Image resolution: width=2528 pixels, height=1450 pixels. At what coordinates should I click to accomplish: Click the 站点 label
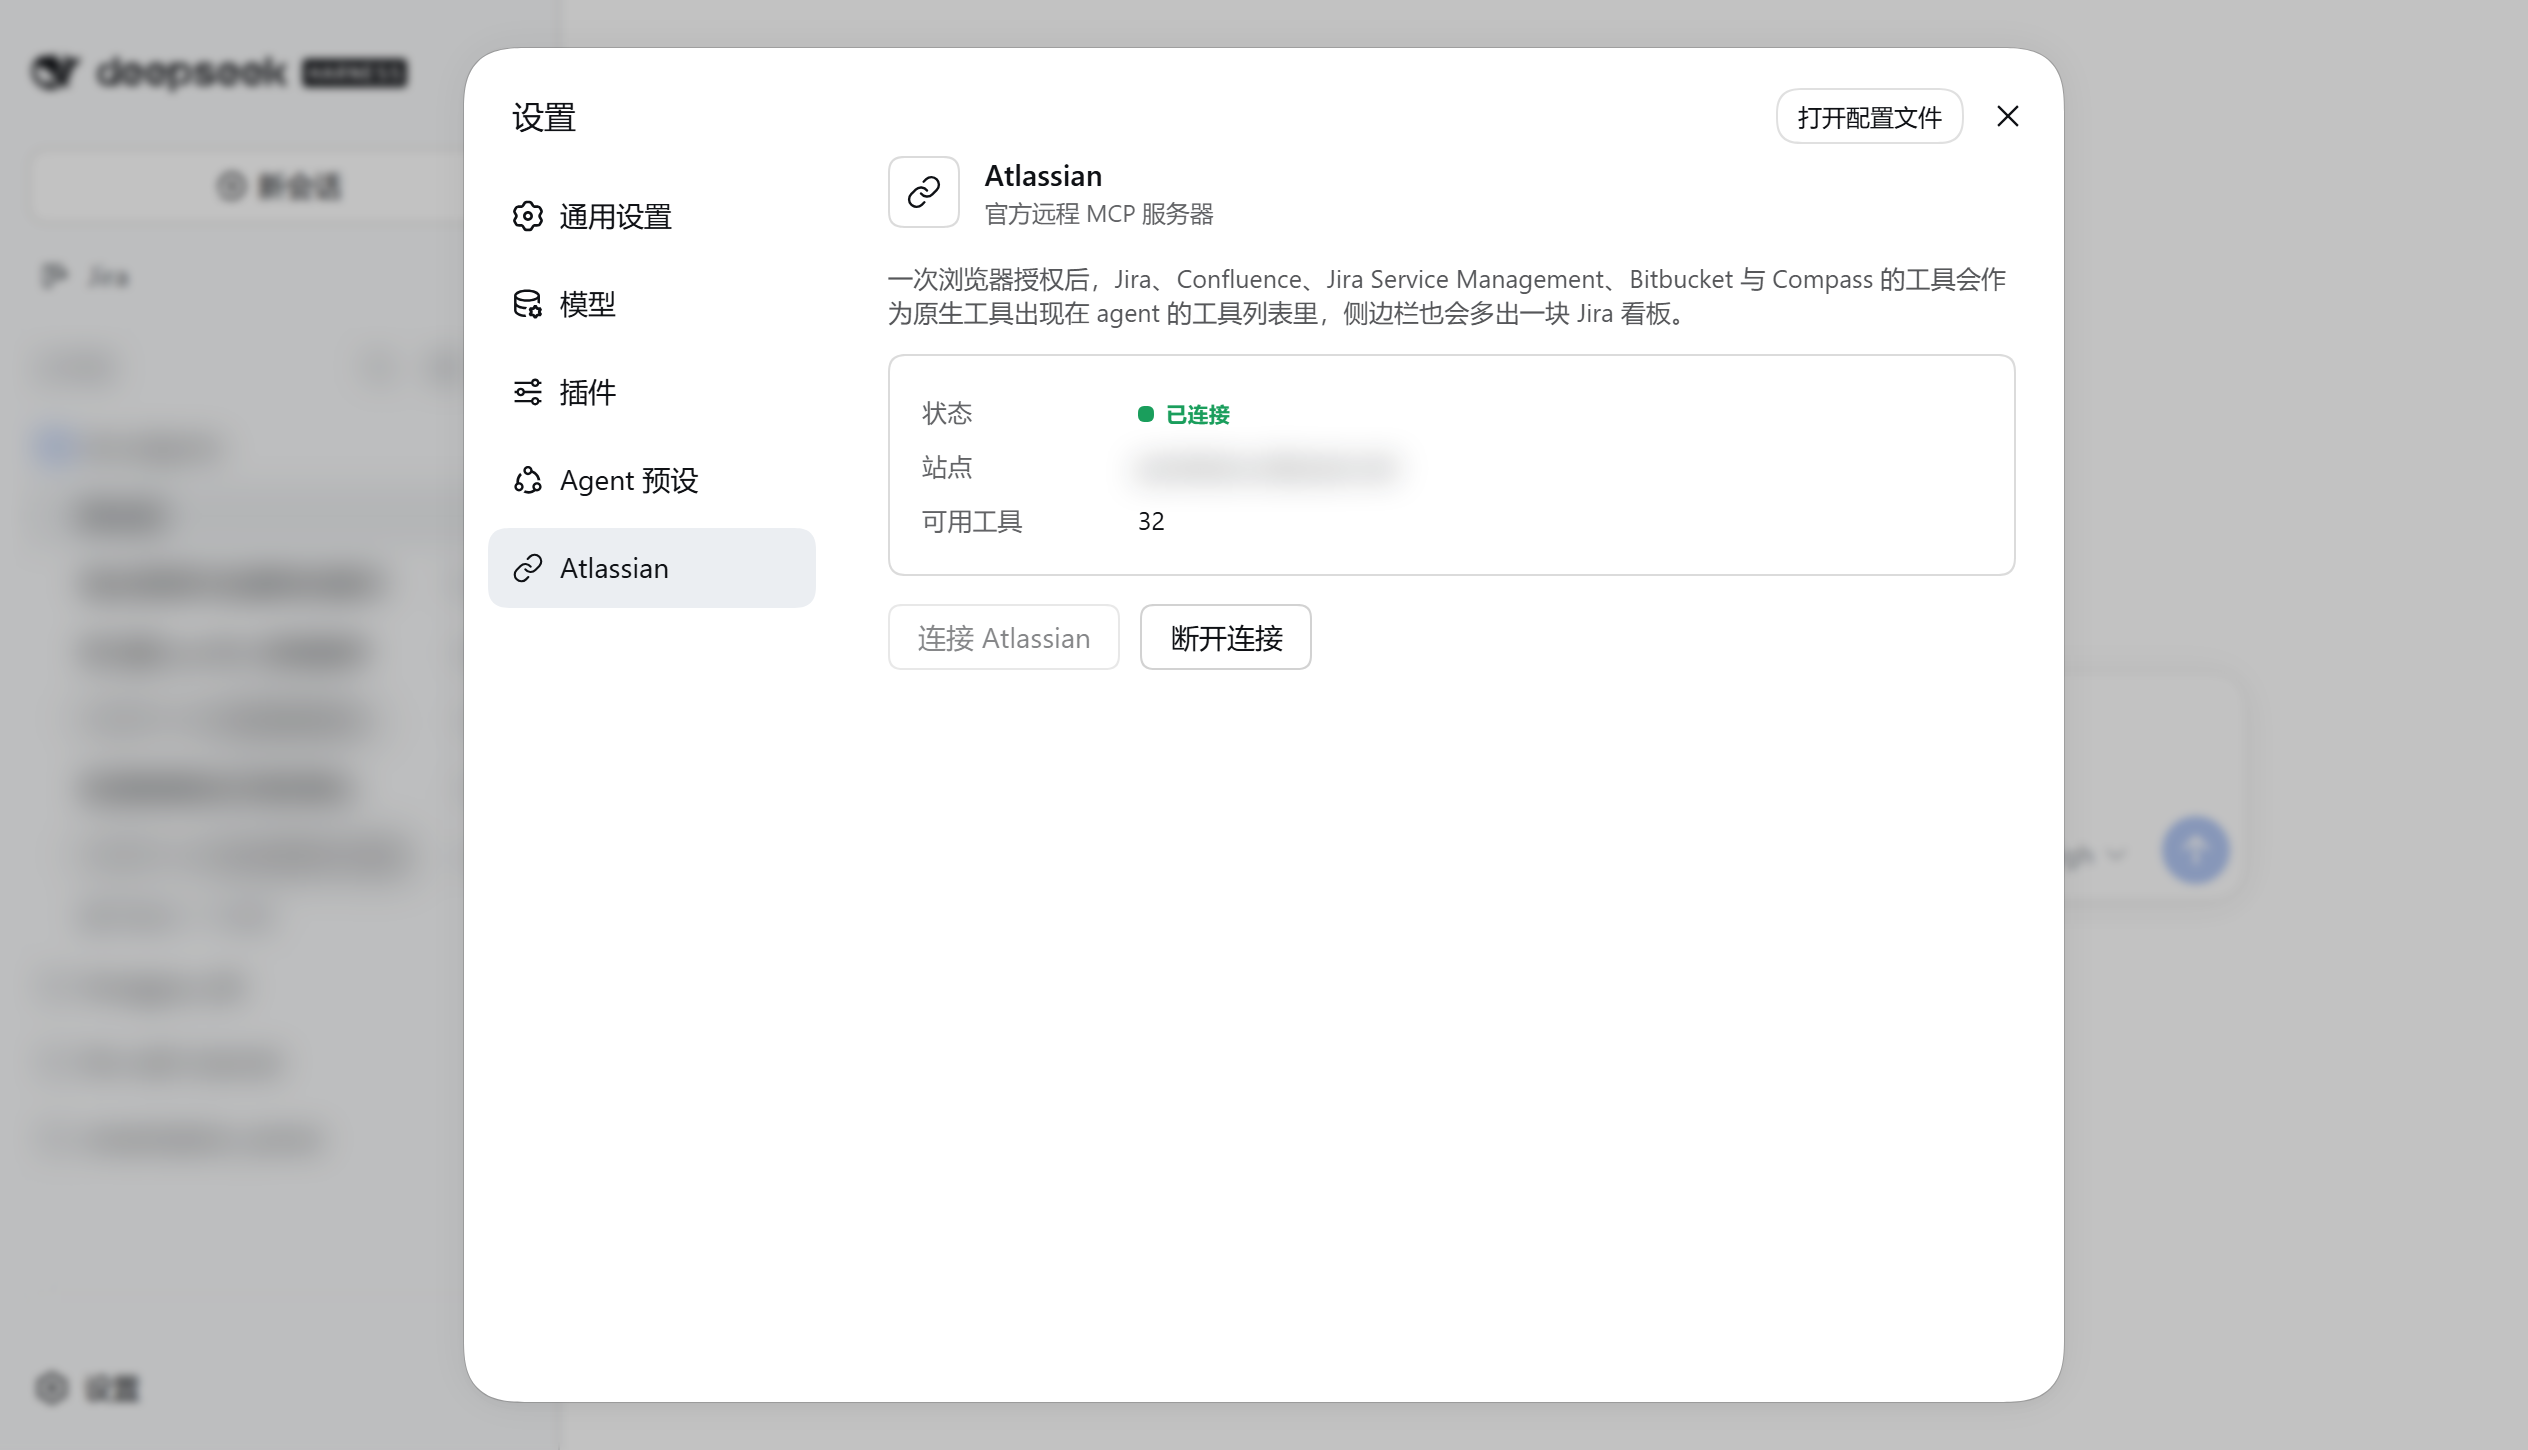coord(947,467)
